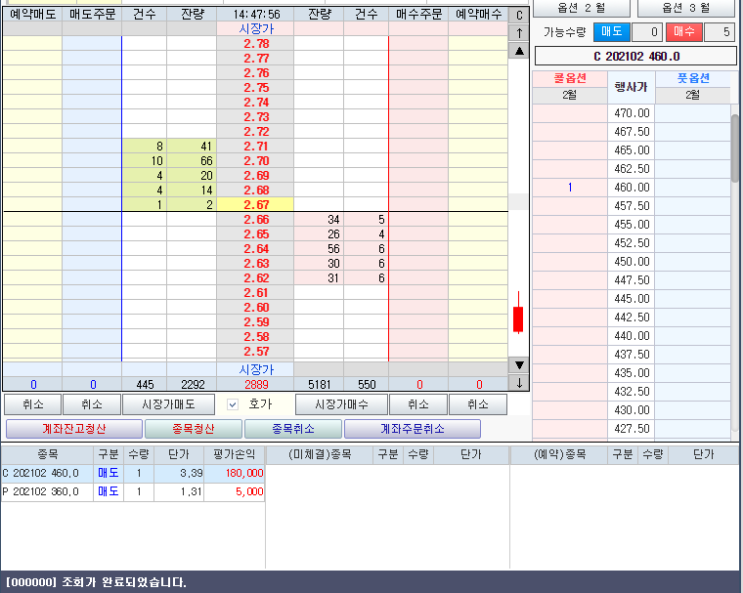
Task: Click the call option position 1 at 460.00
Action: [x=570, y=187]
